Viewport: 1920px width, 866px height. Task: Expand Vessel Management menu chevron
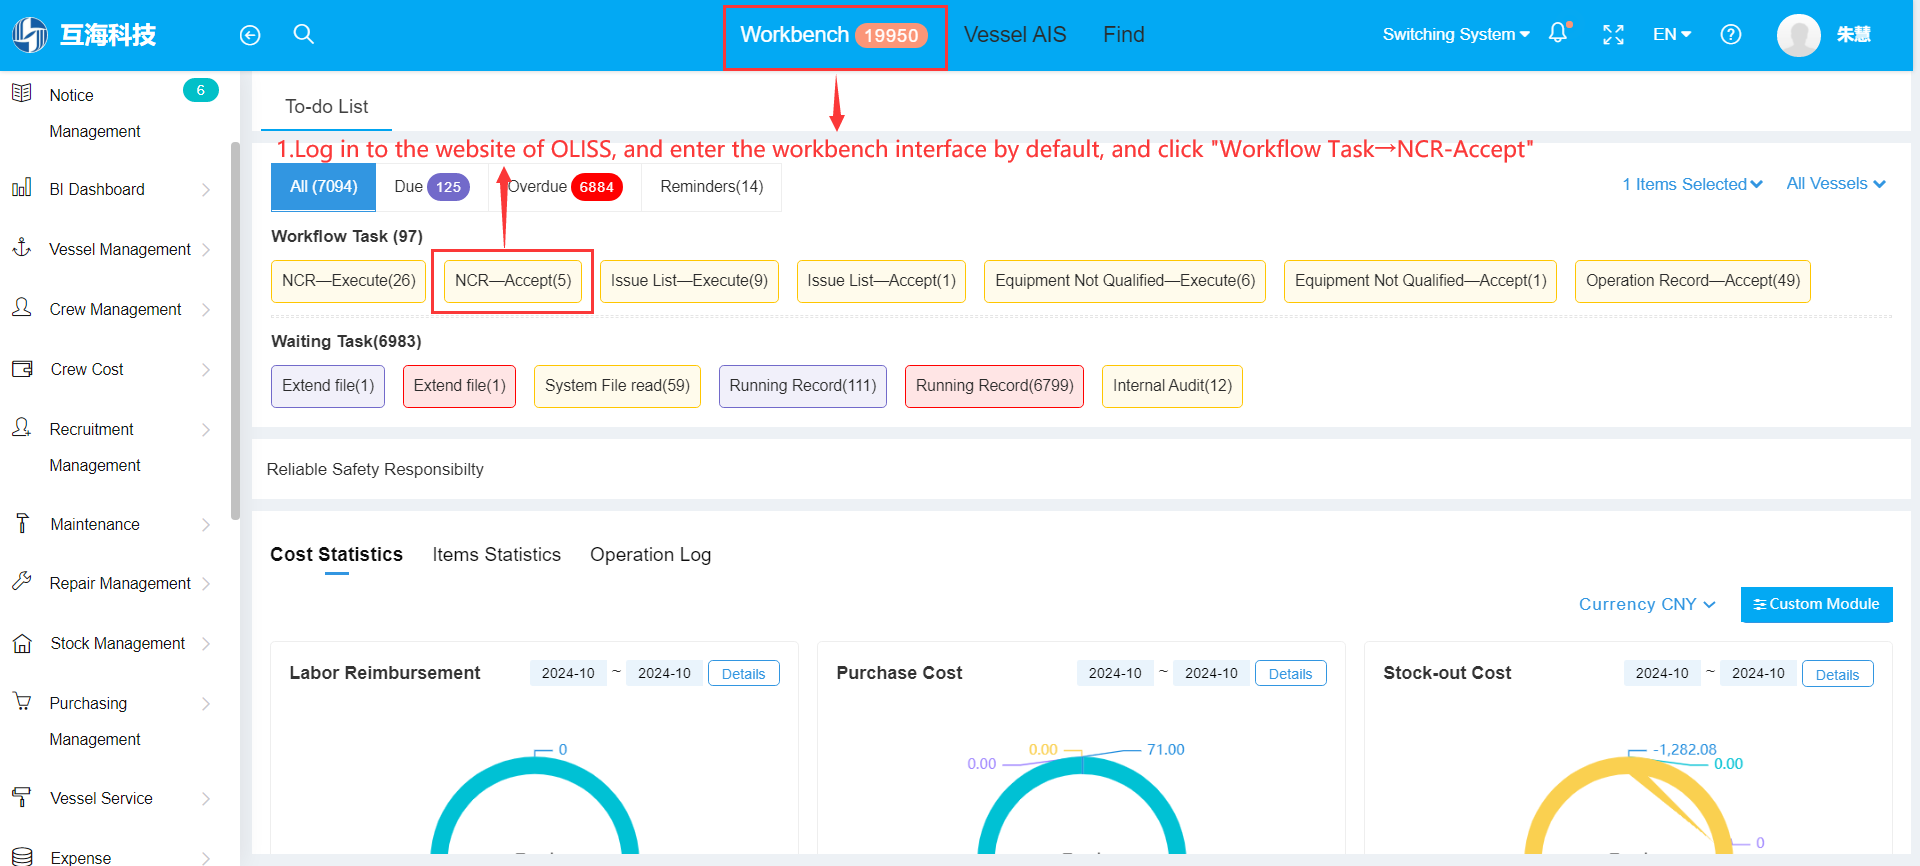coord(206,249)
